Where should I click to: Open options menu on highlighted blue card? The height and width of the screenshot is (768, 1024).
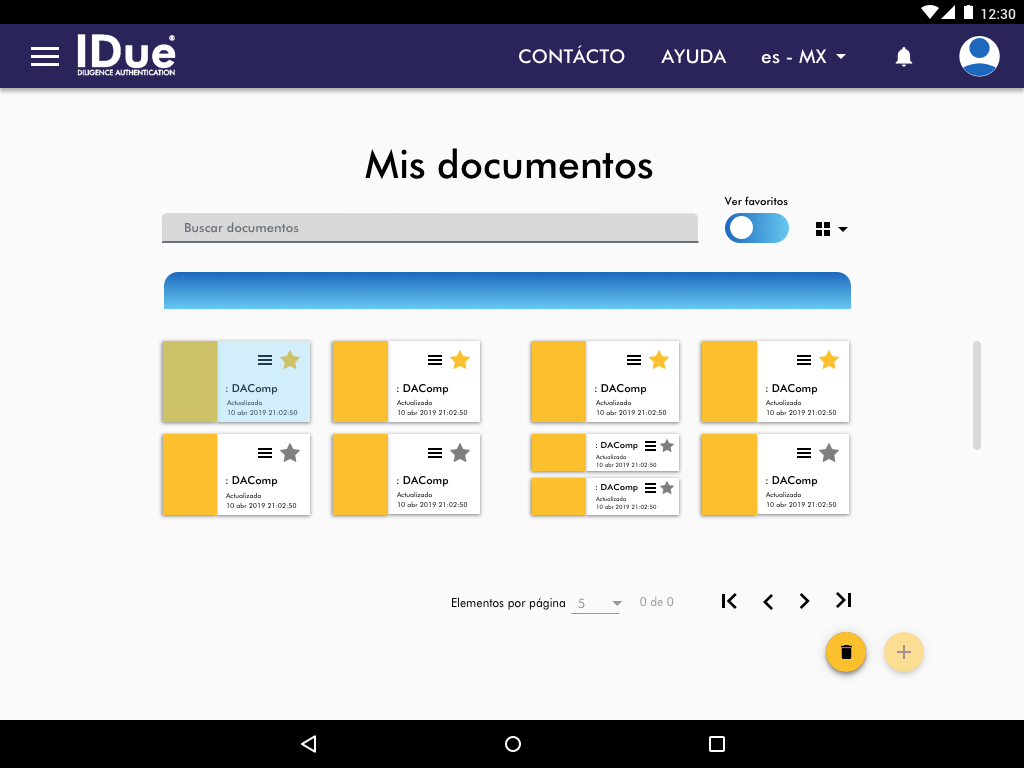[x=265, y=360]
